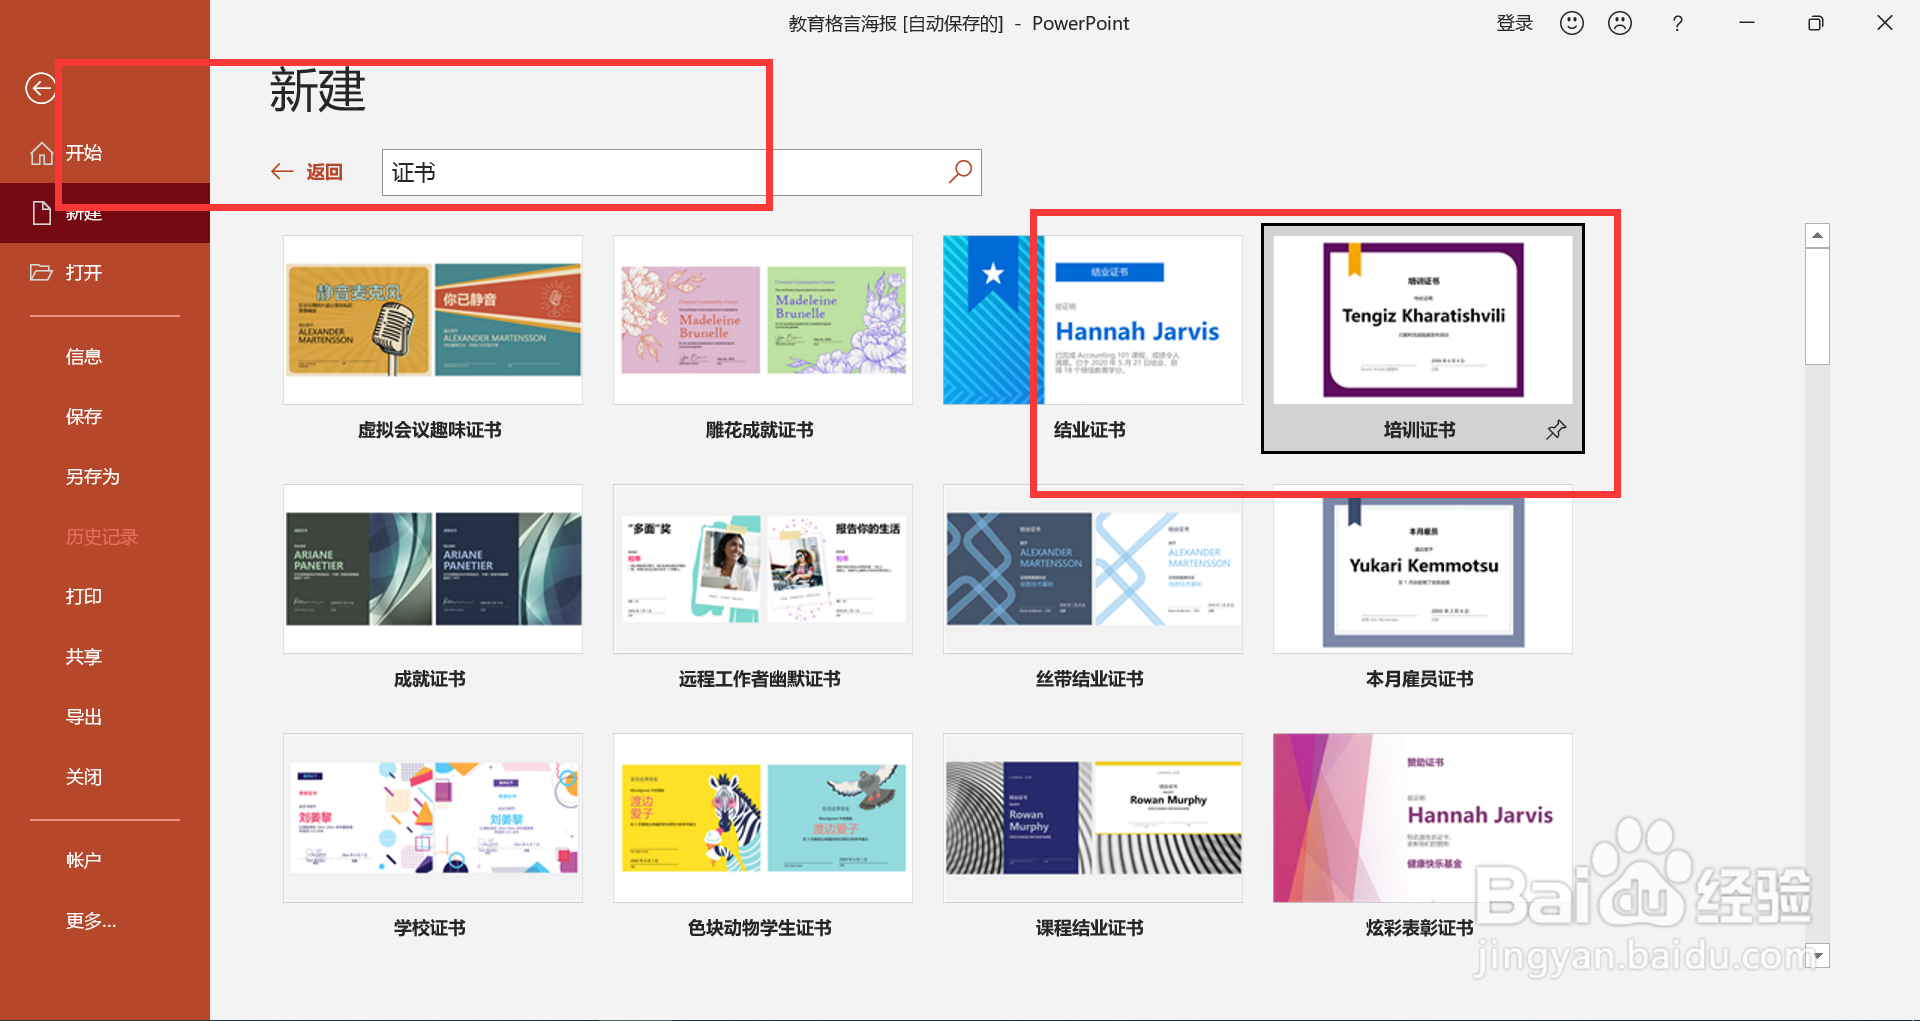Click the left arrow icon beside 返回
The image size is (1920, 1021).
[282, 172]
